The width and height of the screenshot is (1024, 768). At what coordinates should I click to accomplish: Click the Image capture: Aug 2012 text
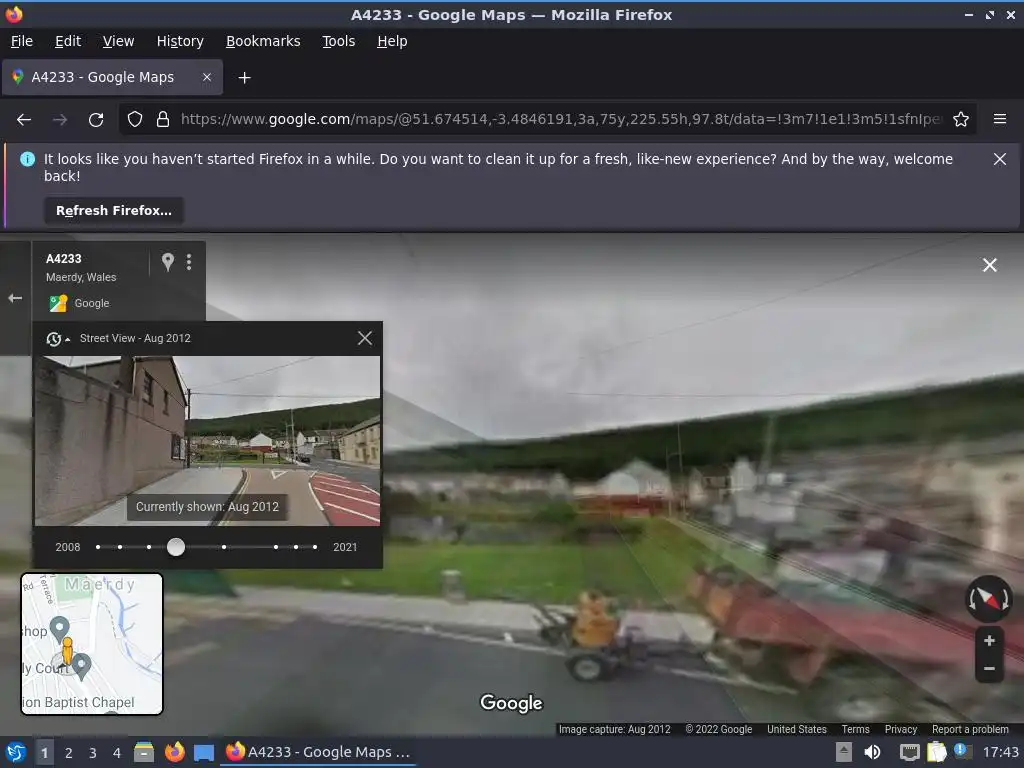[x=615, y=729]
